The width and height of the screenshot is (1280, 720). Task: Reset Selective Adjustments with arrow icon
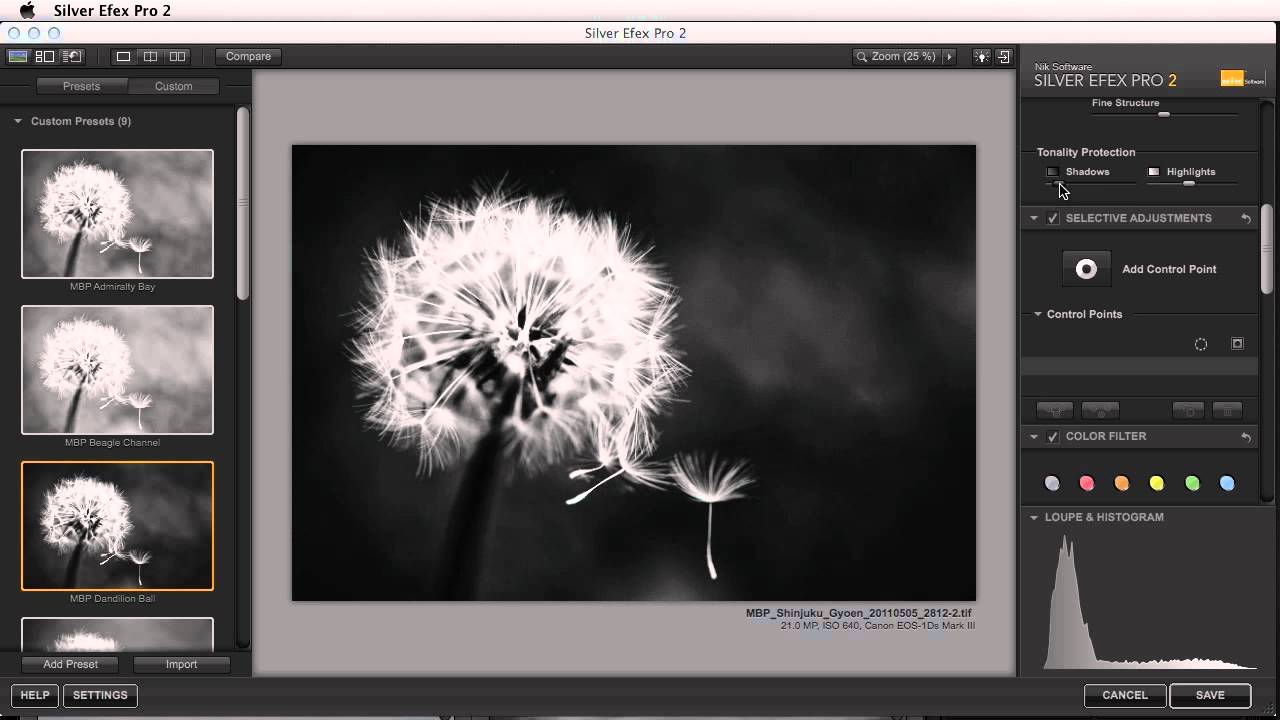[x=1246, y=218]
